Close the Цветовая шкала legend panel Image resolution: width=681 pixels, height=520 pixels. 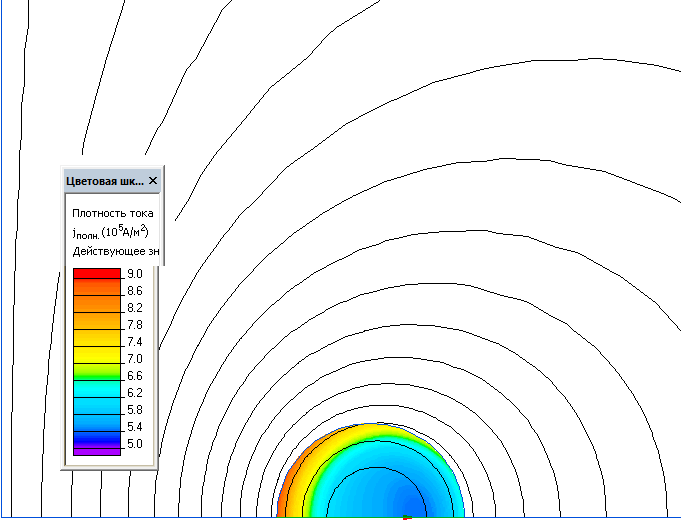[x=153, y=181]
